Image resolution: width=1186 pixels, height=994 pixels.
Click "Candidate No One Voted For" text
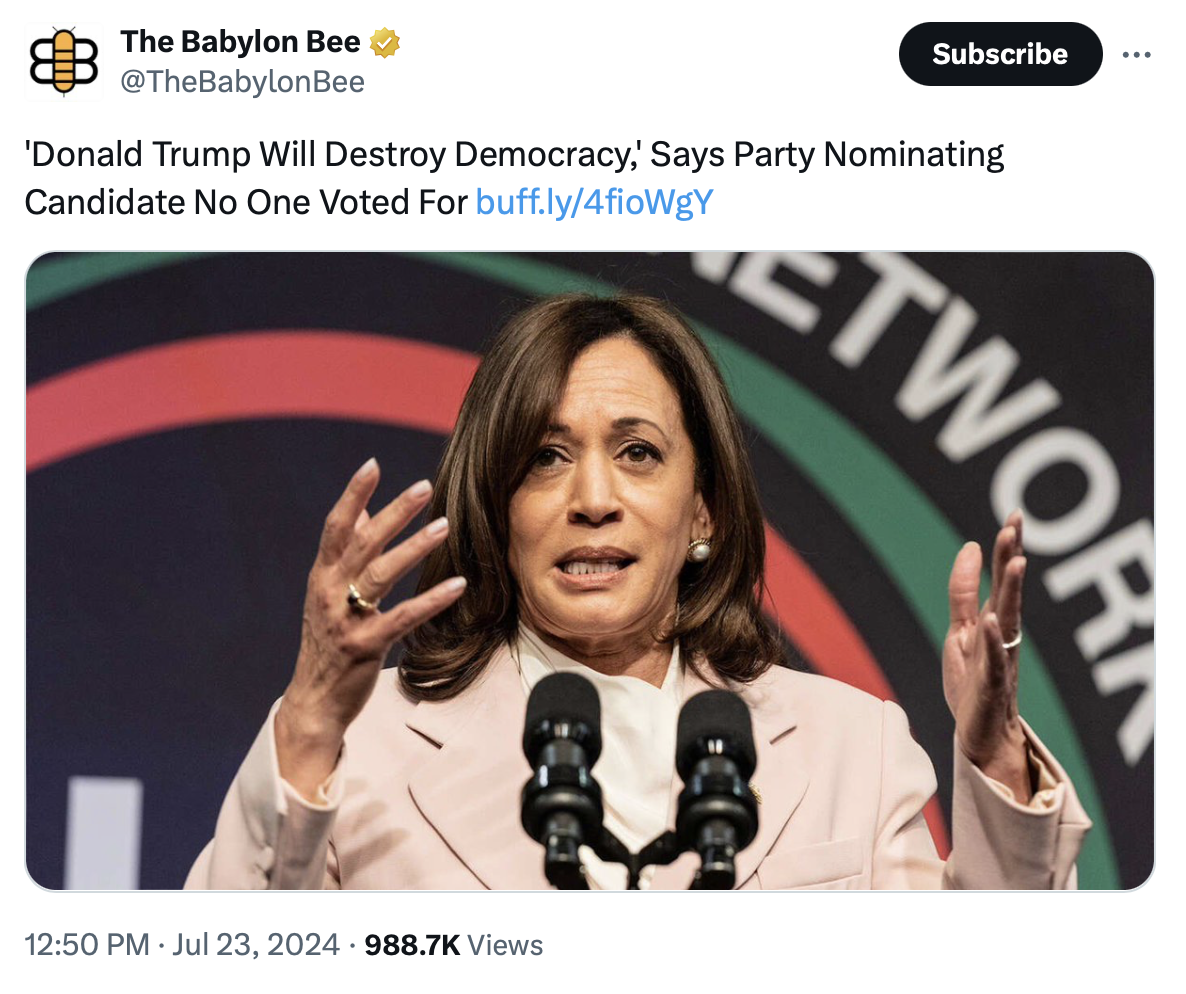coord(246,202)
